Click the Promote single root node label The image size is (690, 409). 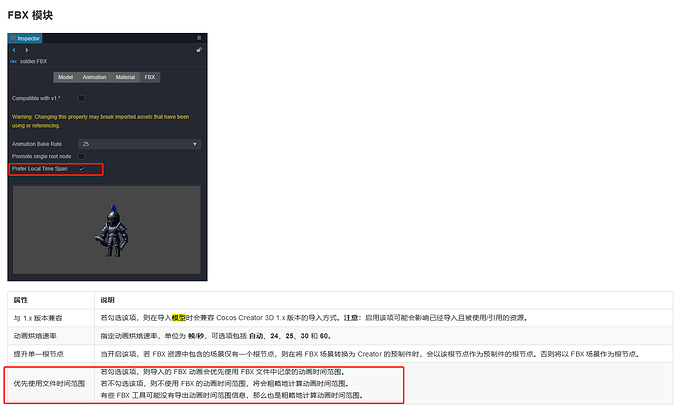[x=41, y=156]
